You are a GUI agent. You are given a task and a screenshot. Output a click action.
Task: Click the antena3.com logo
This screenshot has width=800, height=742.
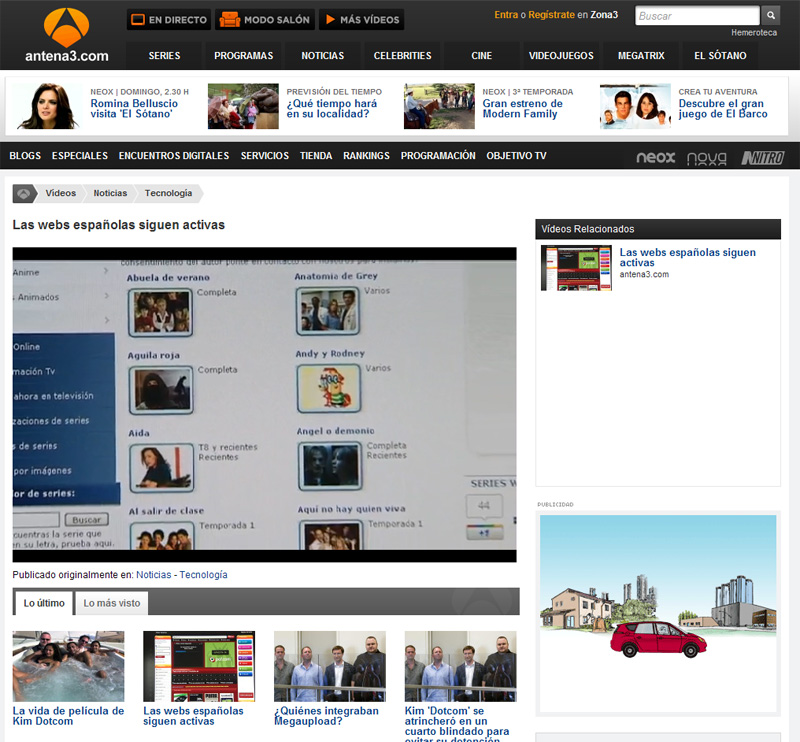pos(67,35)
